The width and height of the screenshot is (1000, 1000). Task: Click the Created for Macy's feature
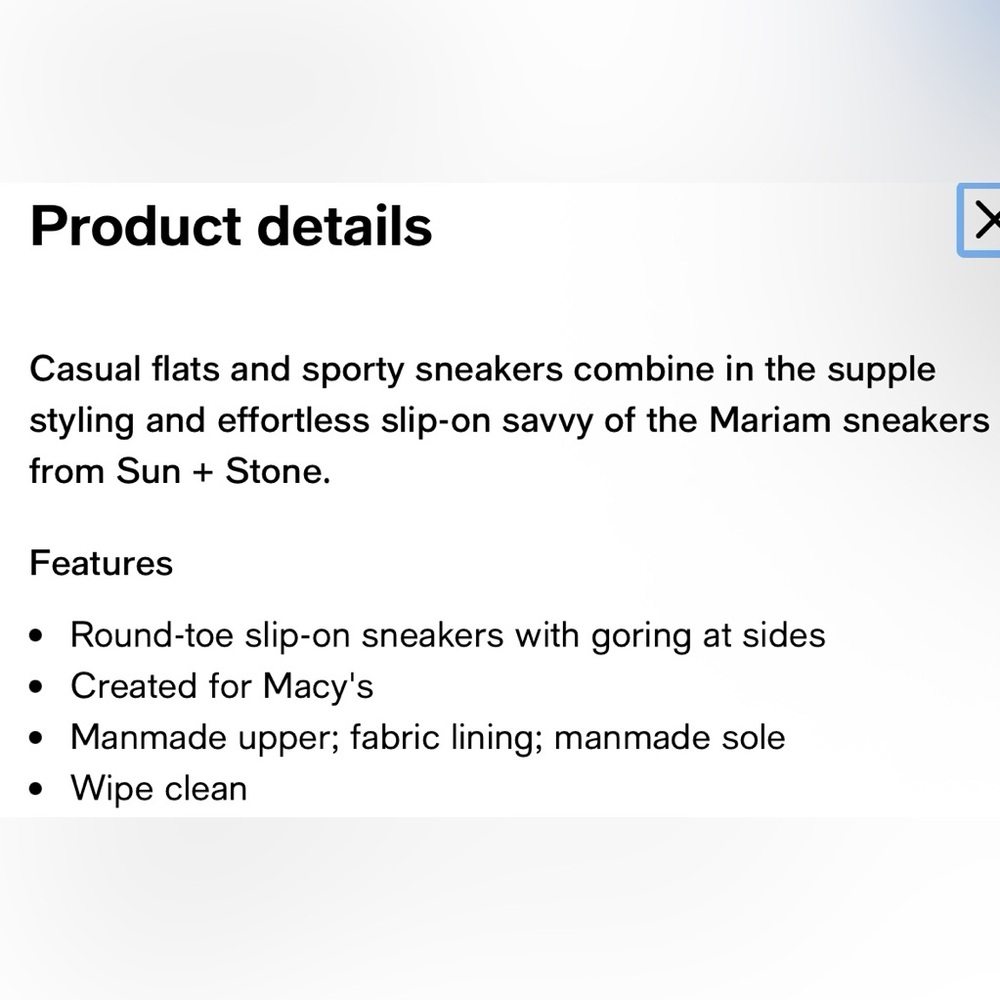tap(222, 686)
